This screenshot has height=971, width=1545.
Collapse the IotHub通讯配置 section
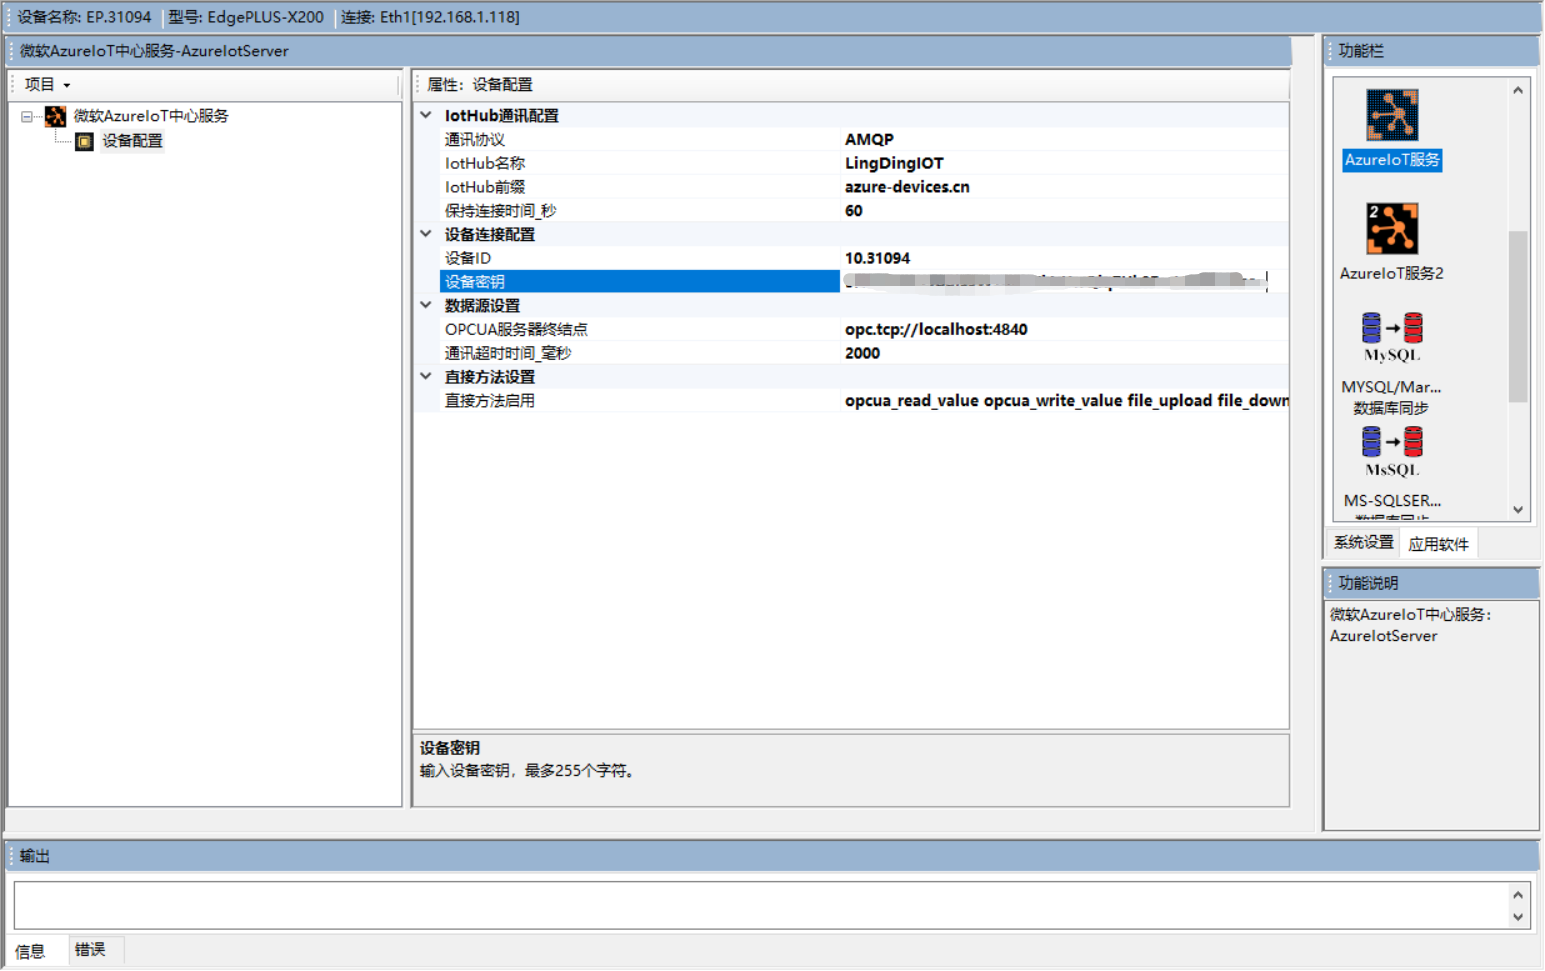pos(426,115)
